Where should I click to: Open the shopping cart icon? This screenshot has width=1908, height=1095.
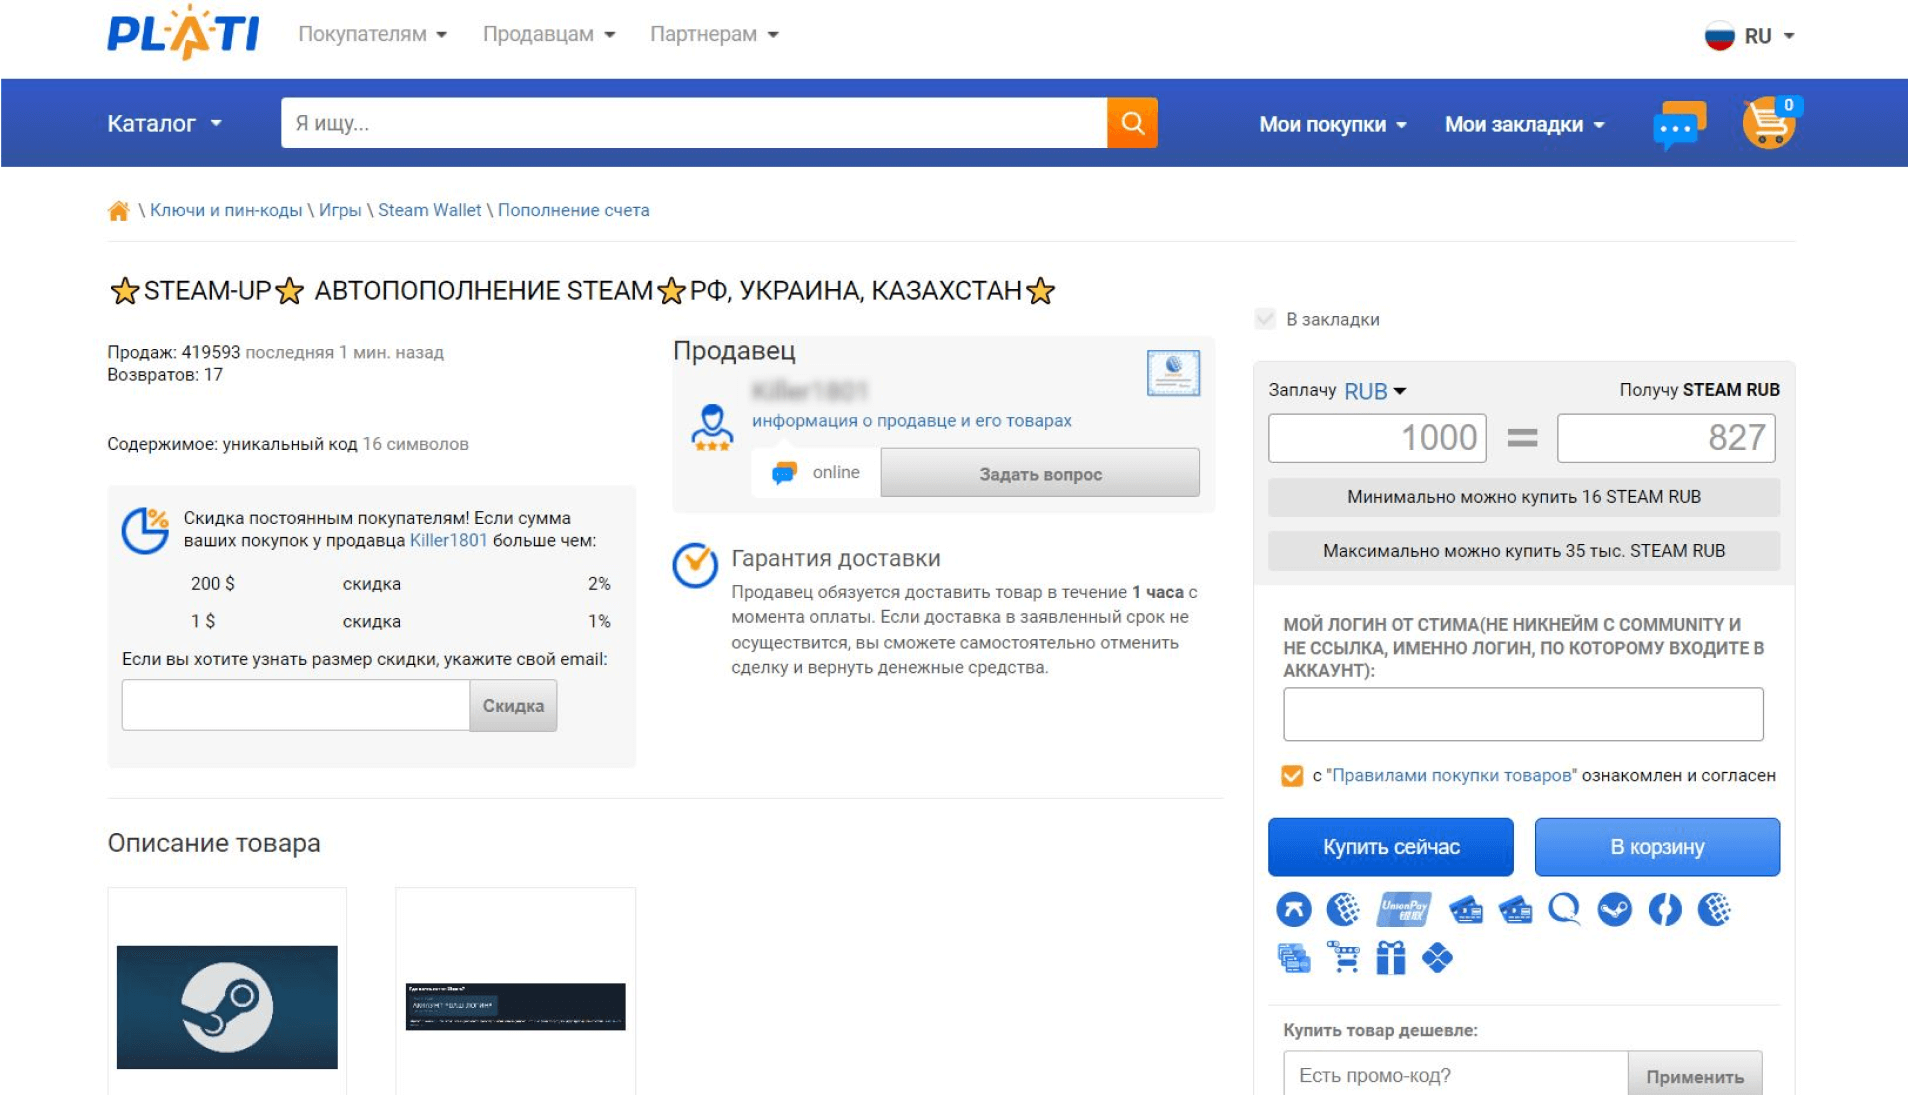coord(1768,124)
